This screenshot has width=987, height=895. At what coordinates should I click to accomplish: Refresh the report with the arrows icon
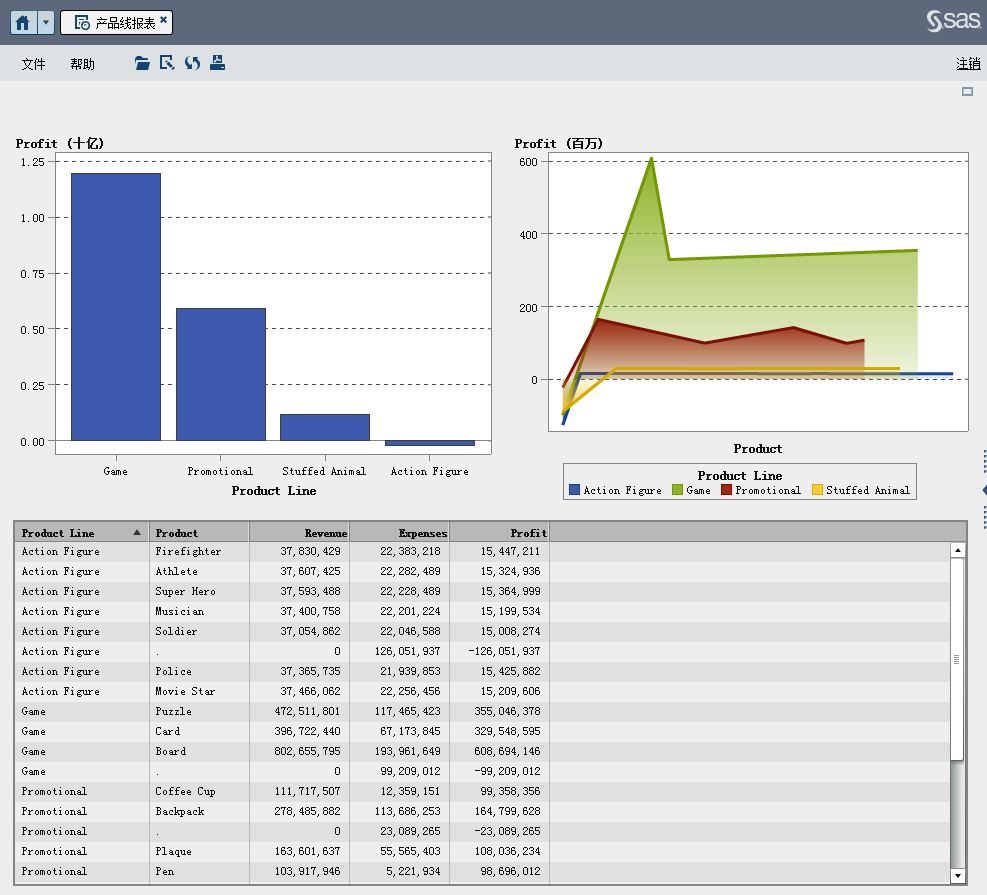click(x=192, y=63)
